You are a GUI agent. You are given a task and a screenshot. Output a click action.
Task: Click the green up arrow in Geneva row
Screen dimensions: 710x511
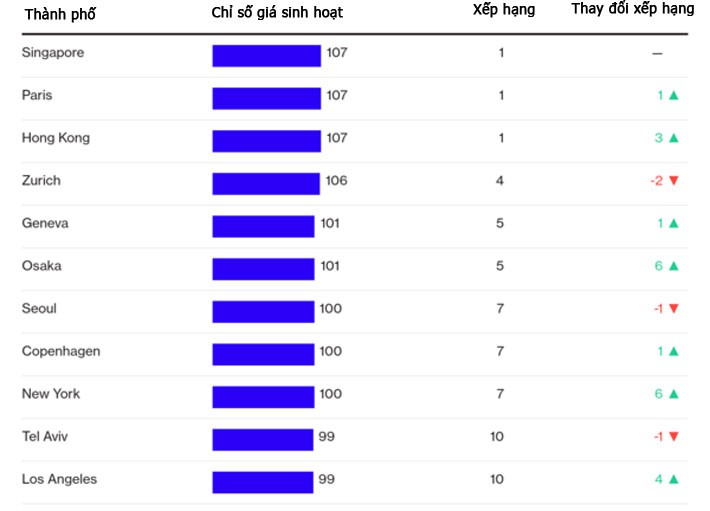pos(674,224)
